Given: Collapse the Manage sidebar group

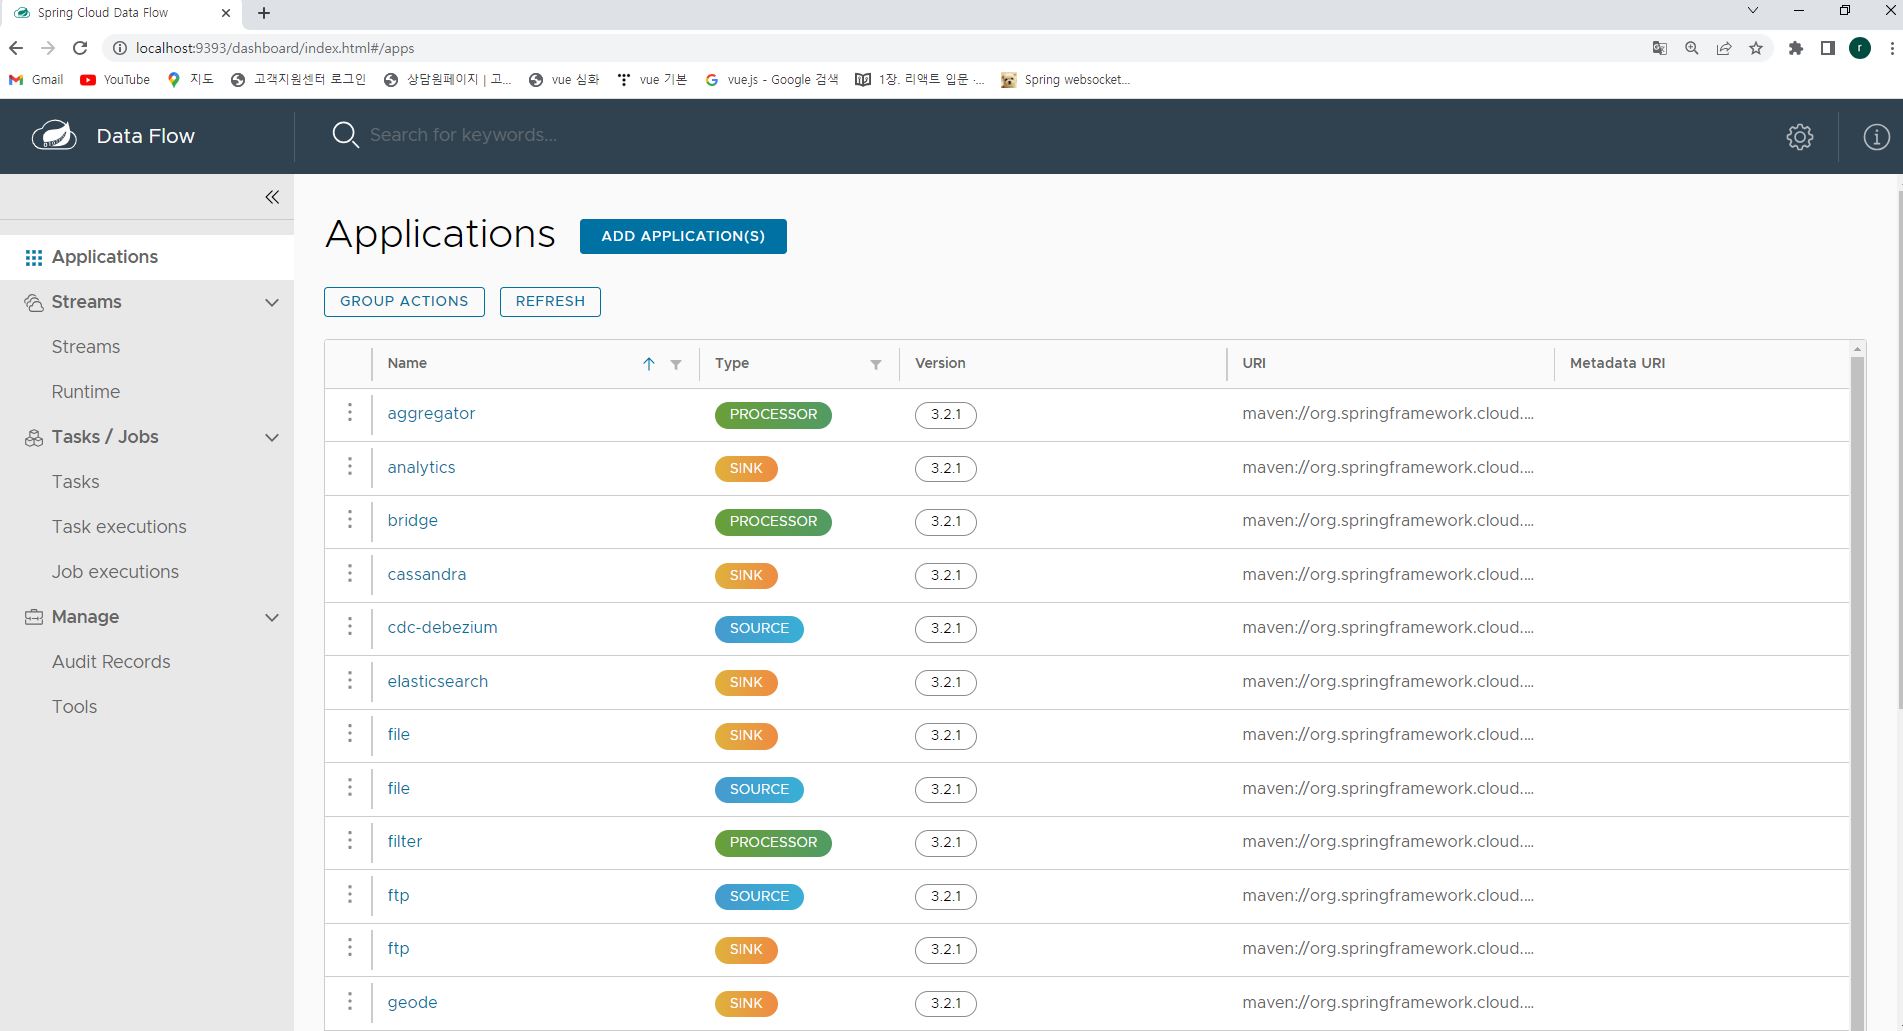Looking at the screenshot, I should (x=272, y=617).
